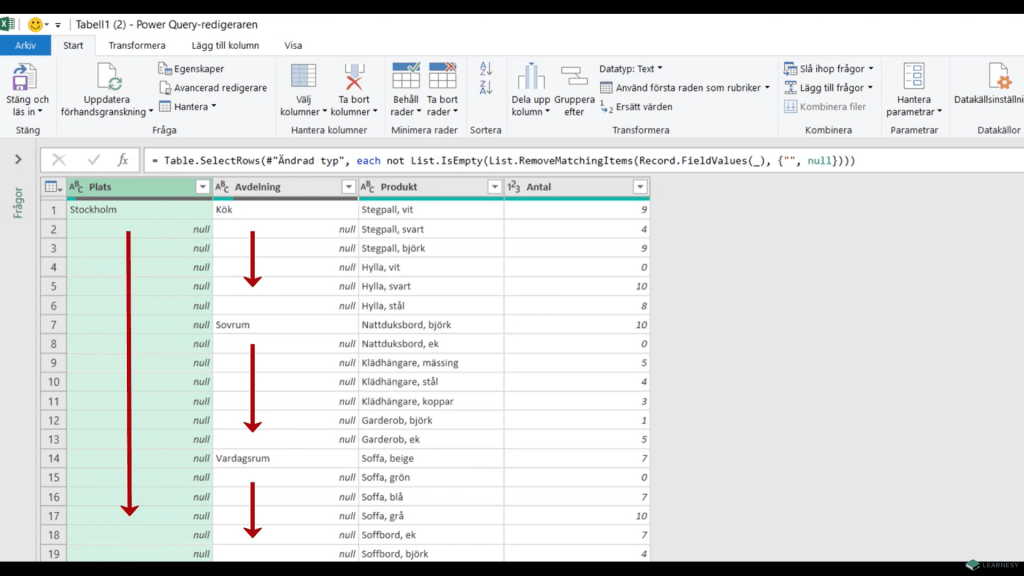The height and width of the screenshot is (576, 1024).
Task: Expand the Datatyp: Text dropdown
Action: click(631, 69)
